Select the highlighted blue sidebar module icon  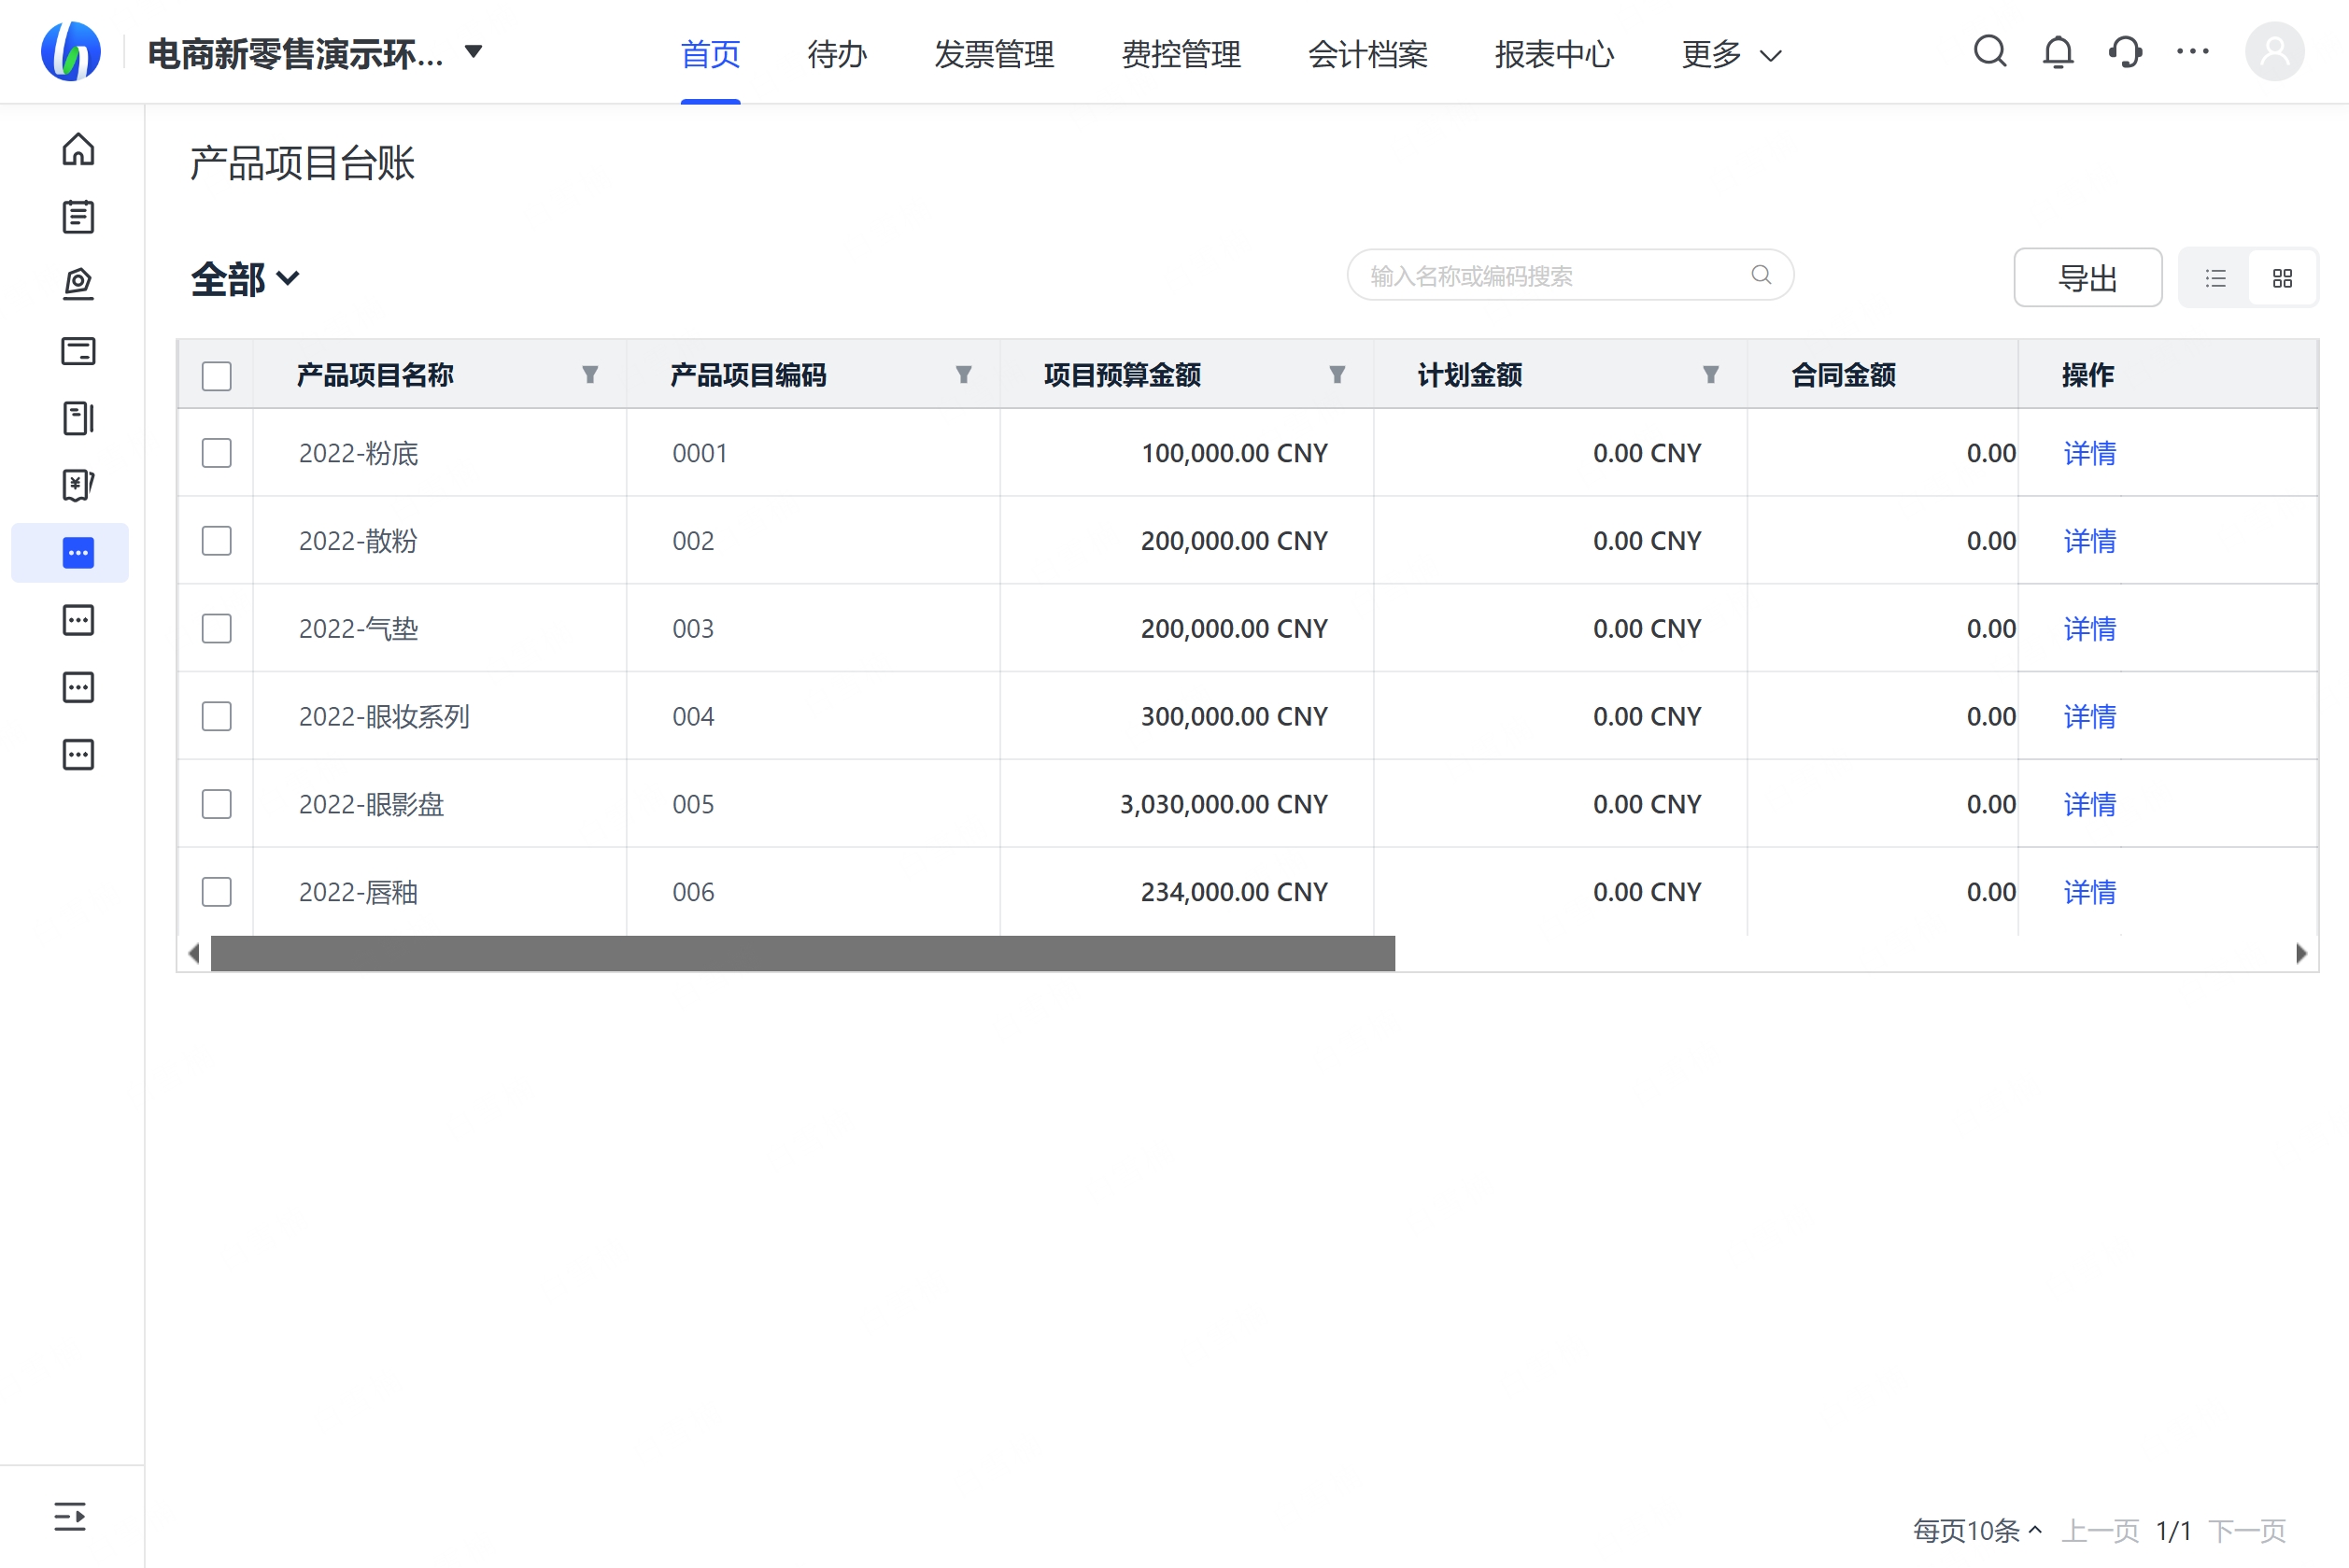pos(78,553)
